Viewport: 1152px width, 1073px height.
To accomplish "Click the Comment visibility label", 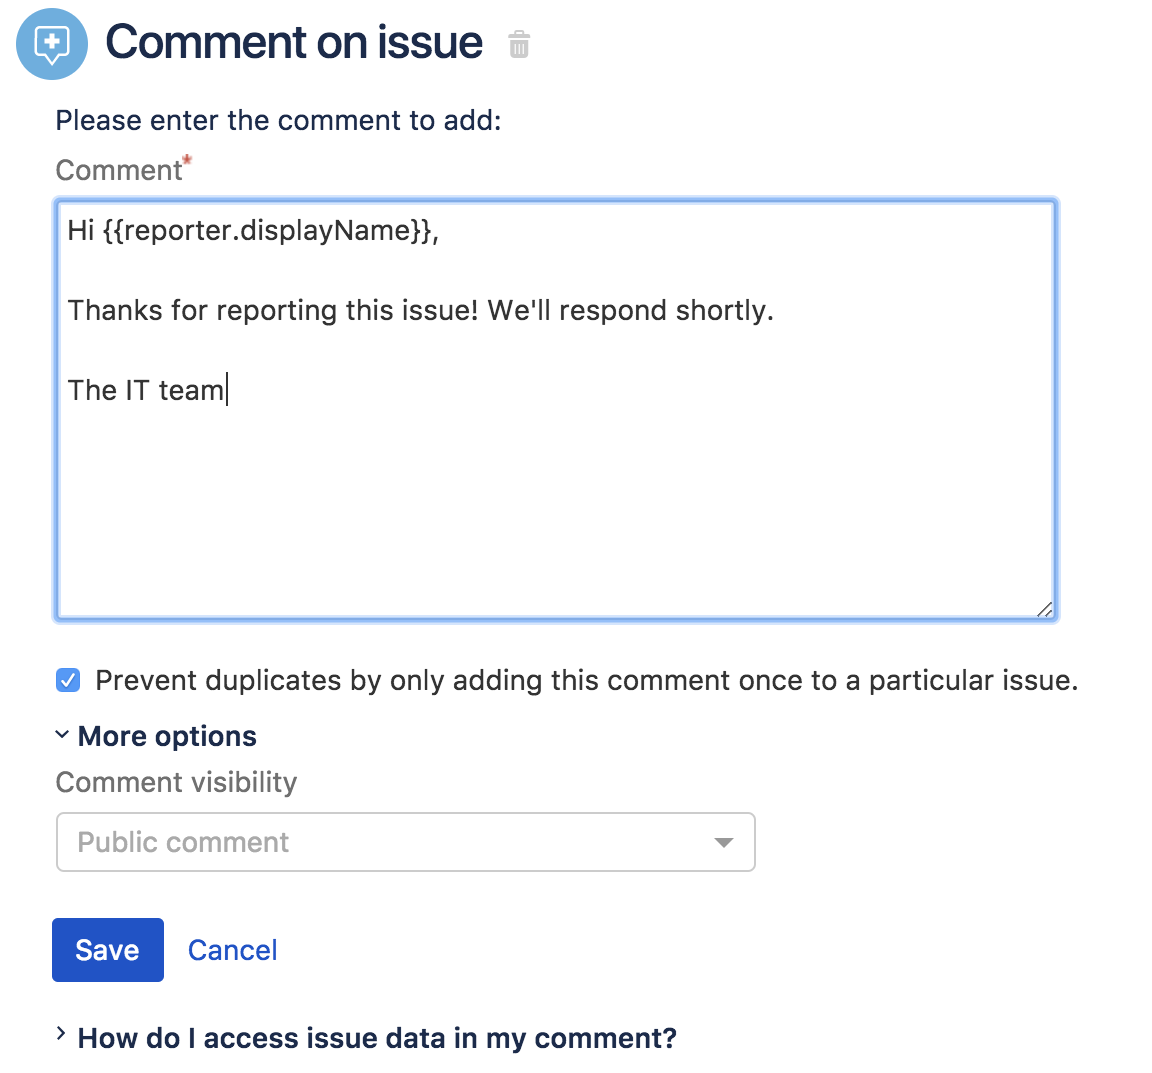I will click(176, 783).
